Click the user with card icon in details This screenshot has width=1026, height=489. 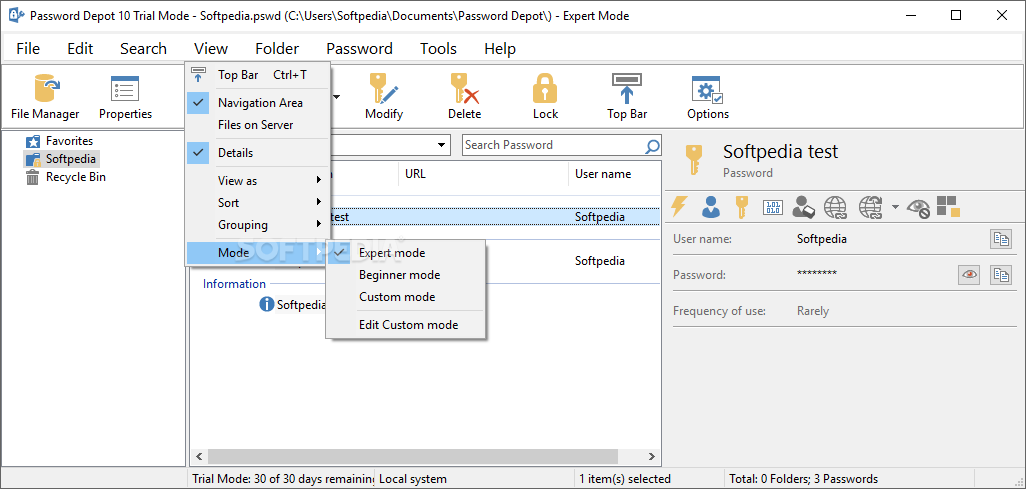tap(803, 207)
